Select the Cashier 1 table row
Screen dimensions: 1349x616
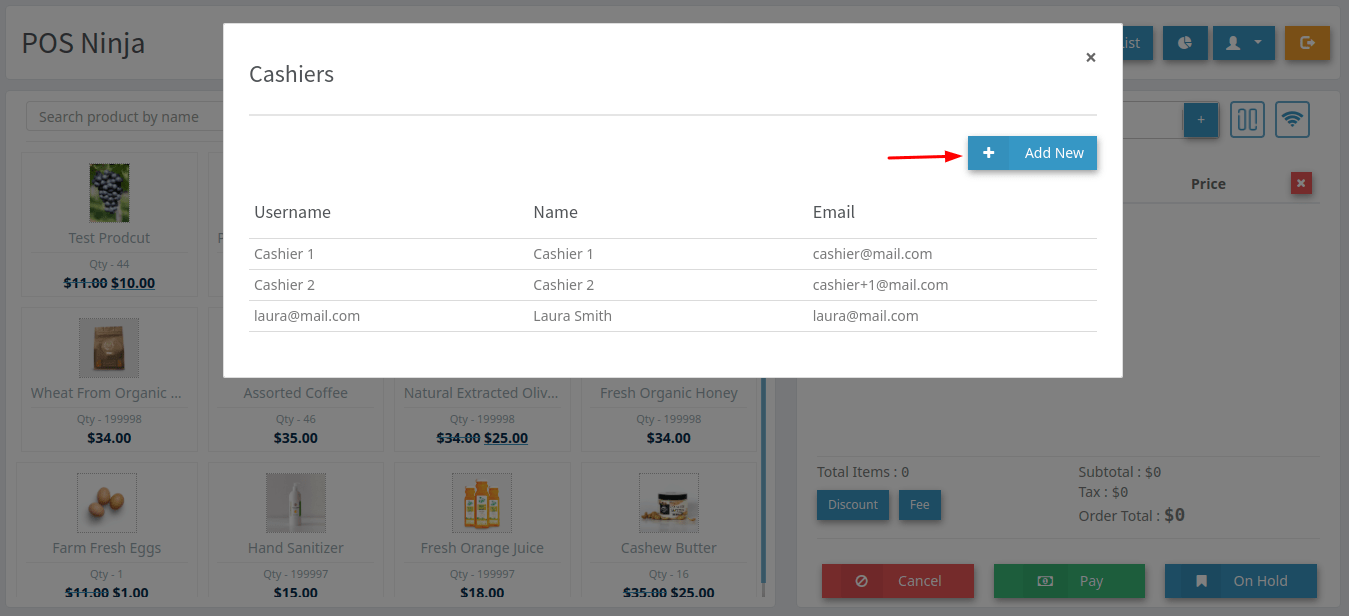(672, 254)
